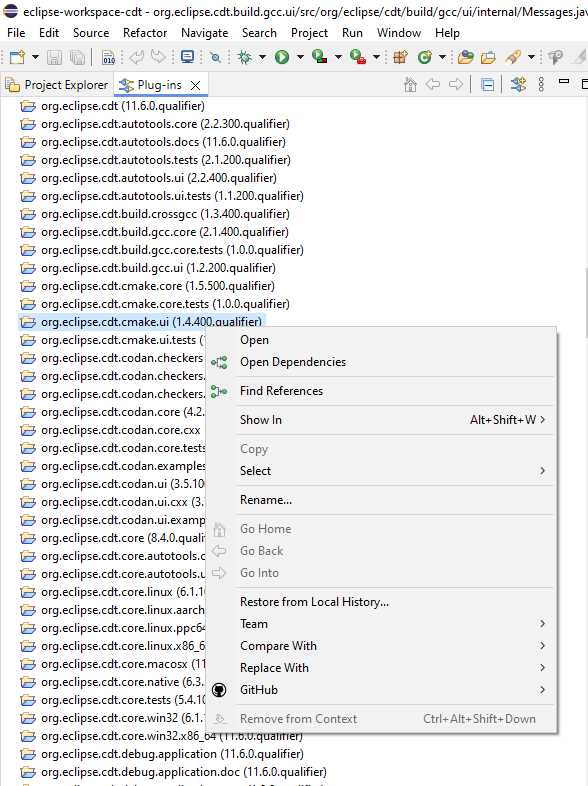Select org.eclipse.cdt.build.gcc.ui plug-in entry
588x786 pixels.
click(158, 268)
